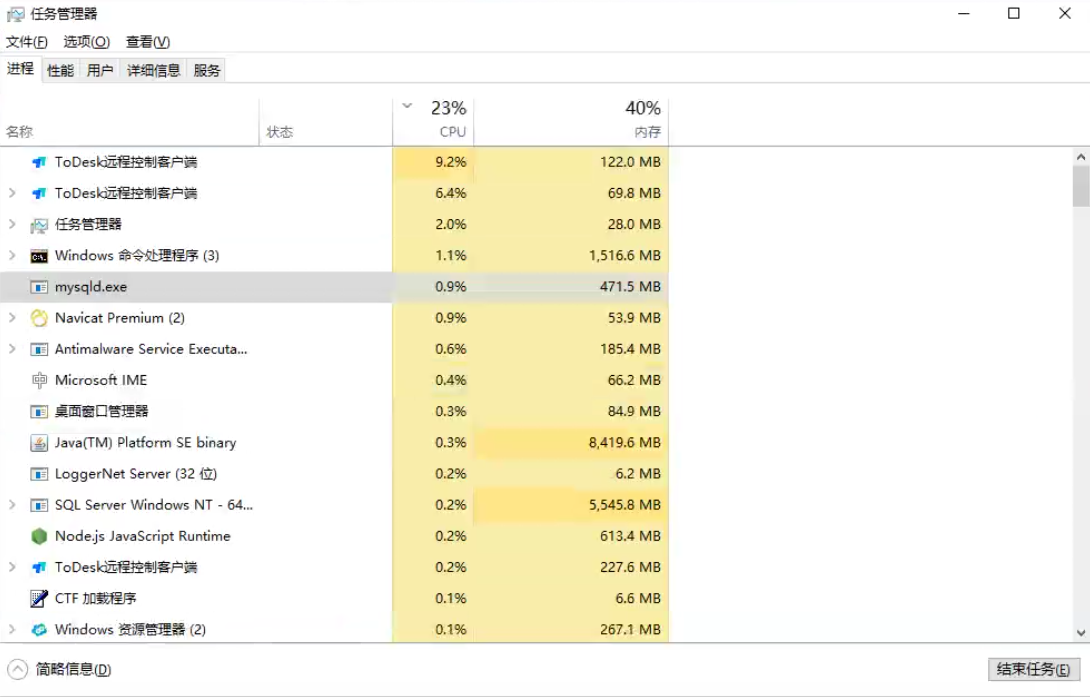Select the CTF 加载程序 row
The width and height of the screenshot is (1090, 697).
[334, 598]
